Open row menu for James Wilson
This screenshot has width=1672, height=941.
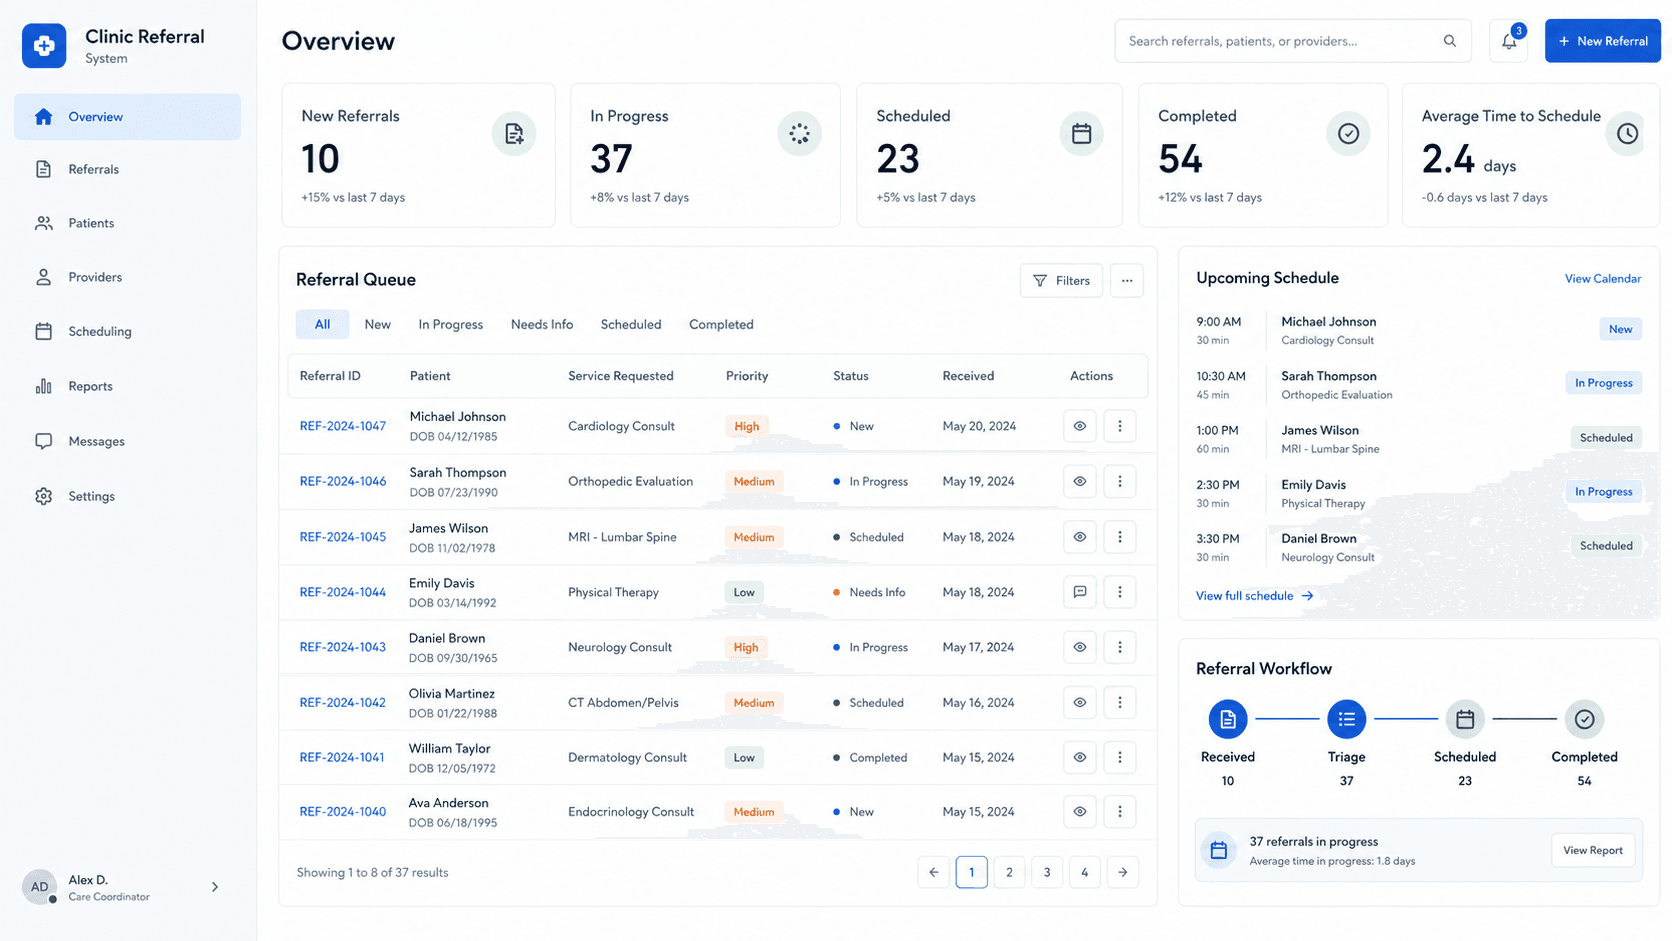coord(1120,537)
